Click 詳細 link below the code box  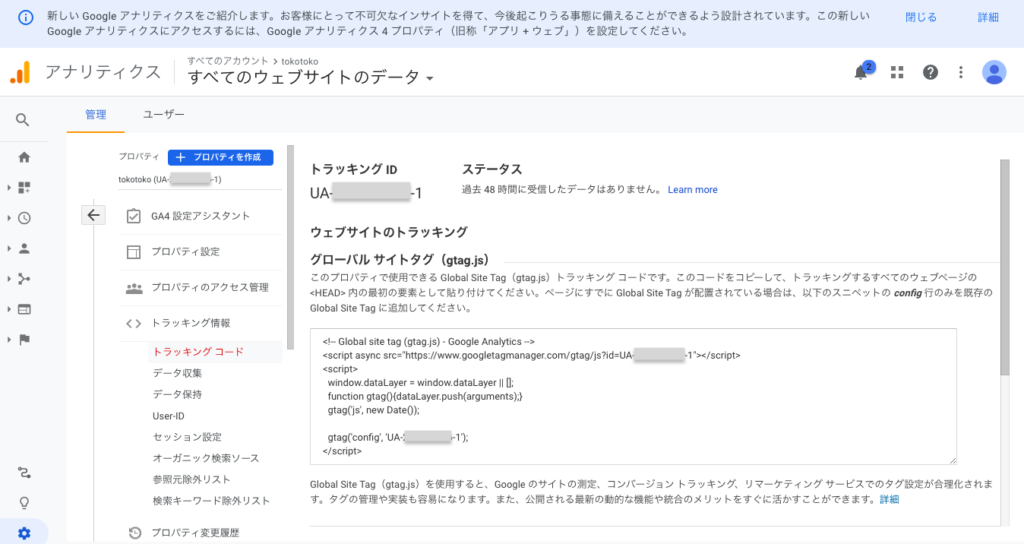click(x=889, y=500)
